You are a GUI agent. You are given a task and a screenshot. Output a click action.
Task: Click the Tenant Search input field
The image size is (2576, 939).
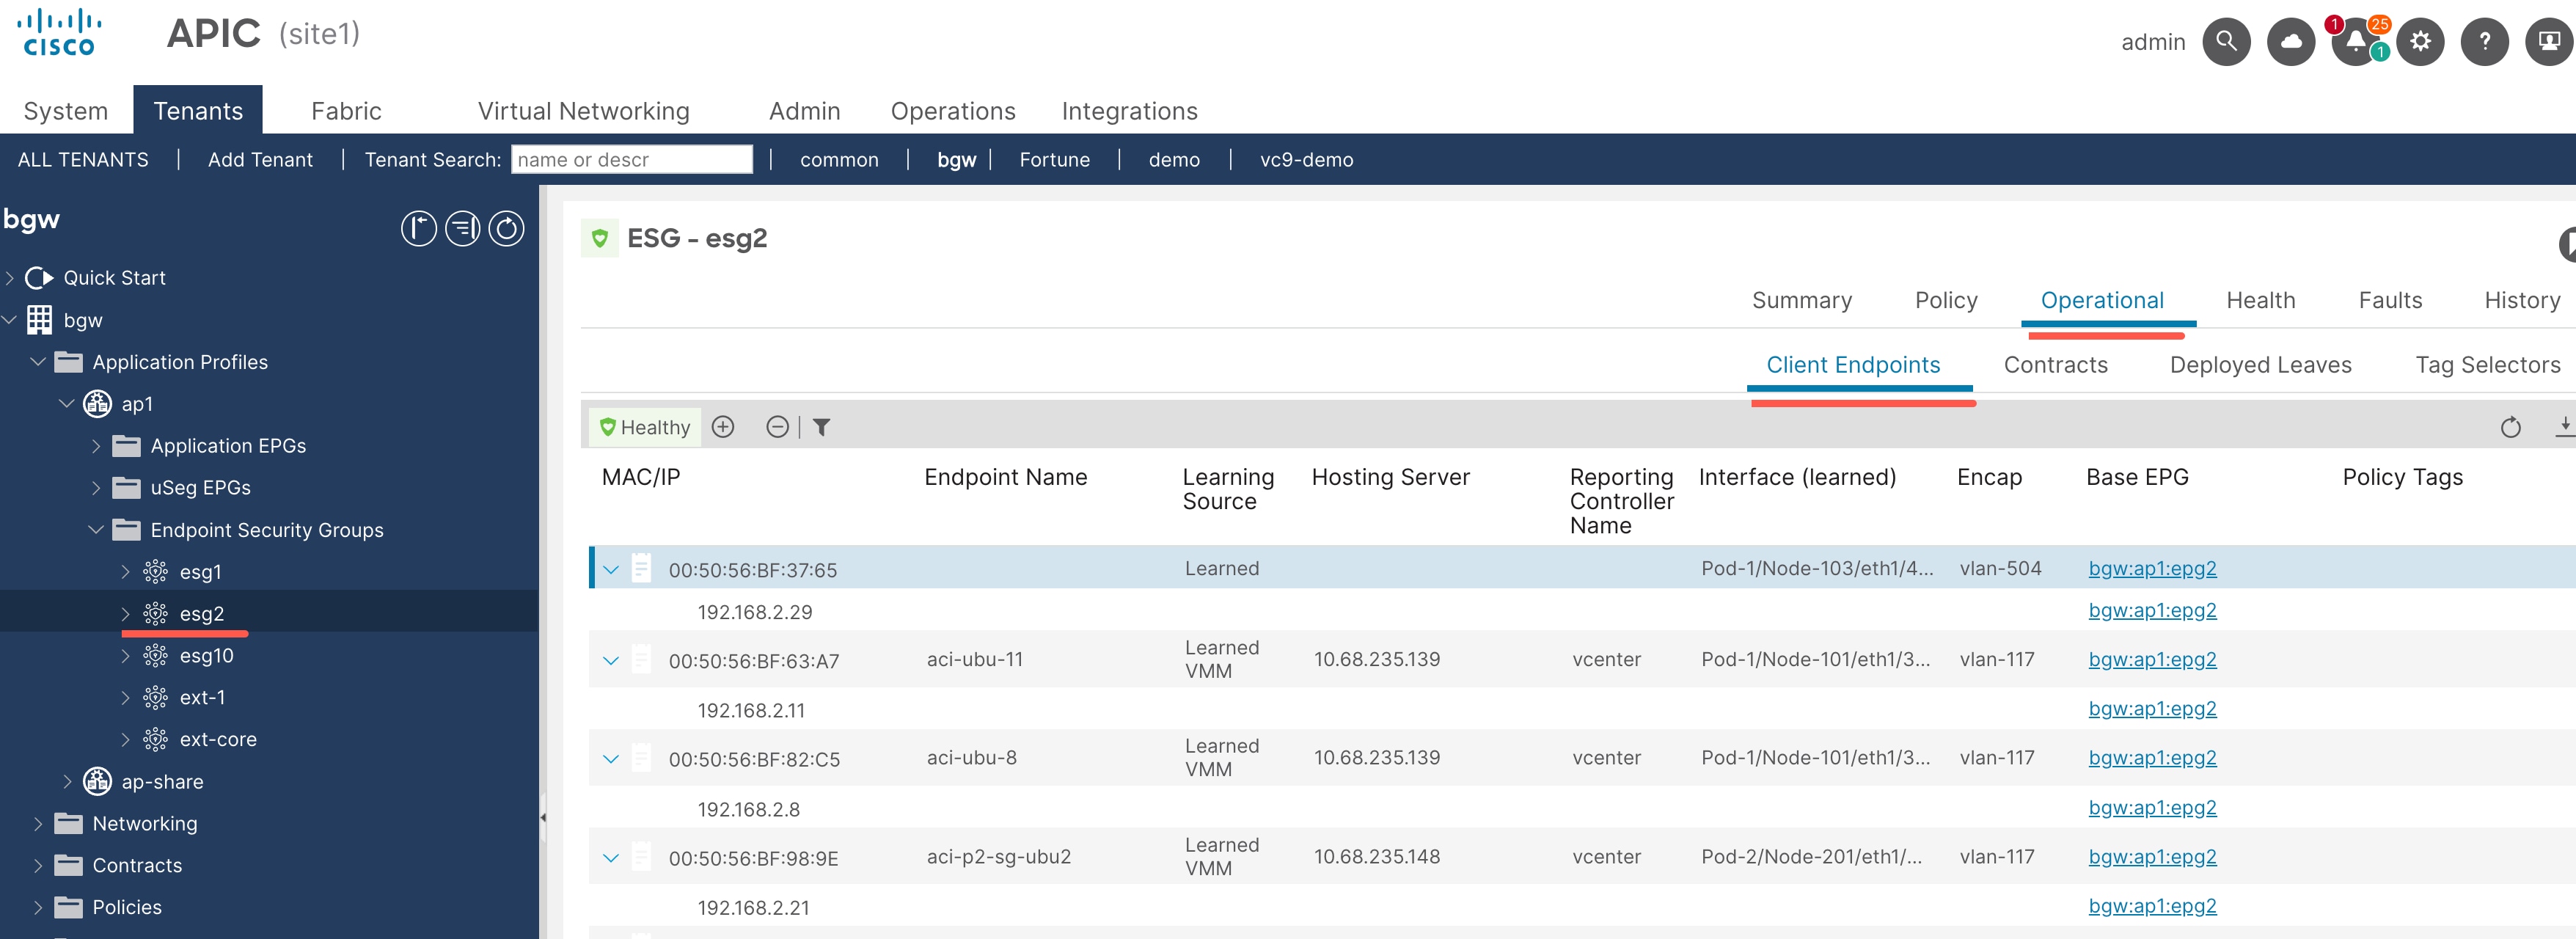tap(631, 160)
